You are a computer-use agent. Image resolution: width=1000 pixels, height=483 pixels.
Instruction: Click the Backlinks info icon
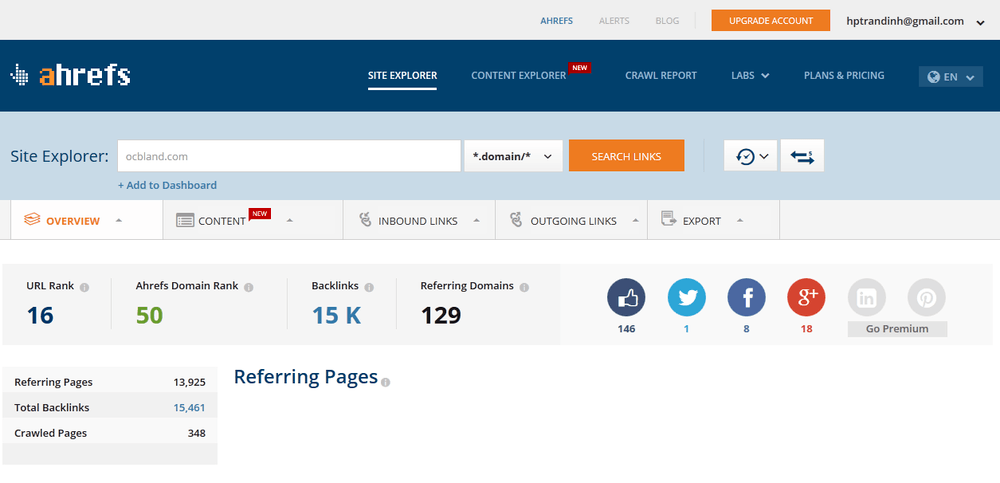pos(369,287)
